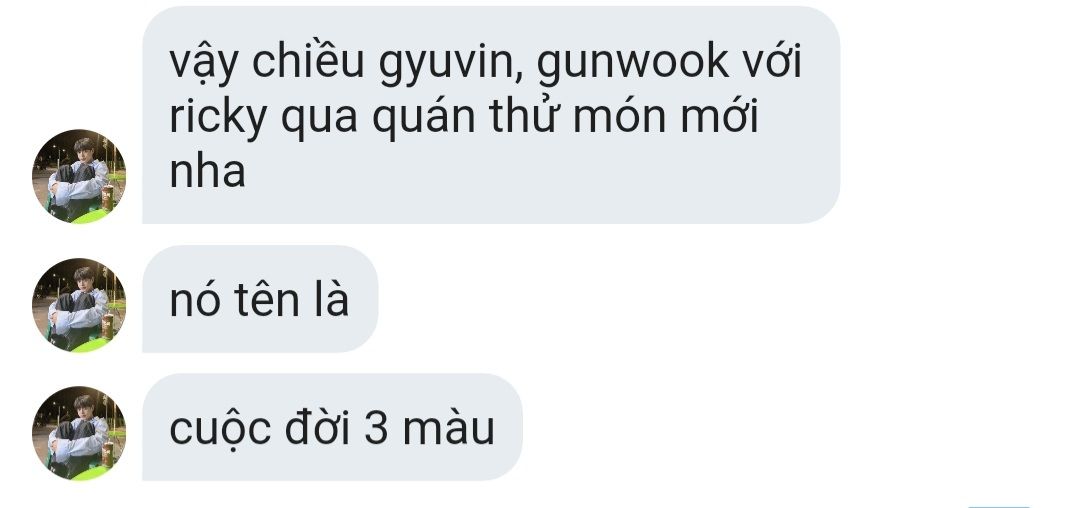Select the 'cuộc đời 3 màu' bubble
Screen dimensions: 1080x508
tap(333, 427)
